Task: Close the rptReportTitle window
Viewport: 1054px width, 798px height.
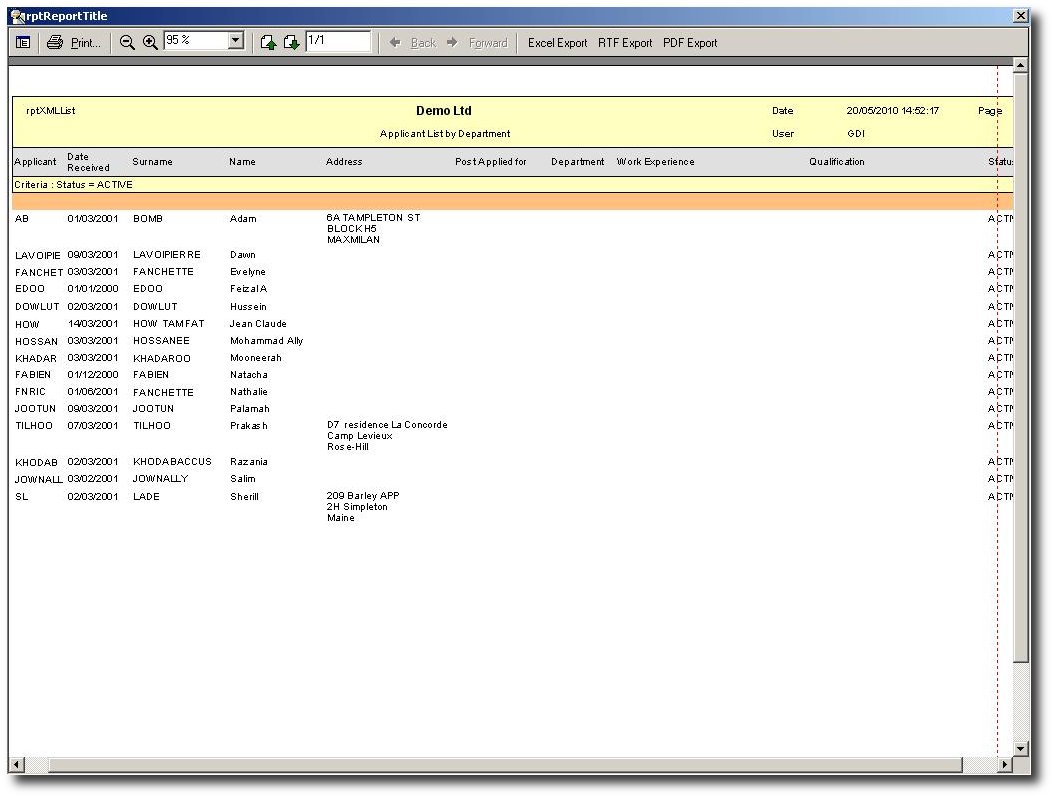Action: click(x=1020, y=16)
